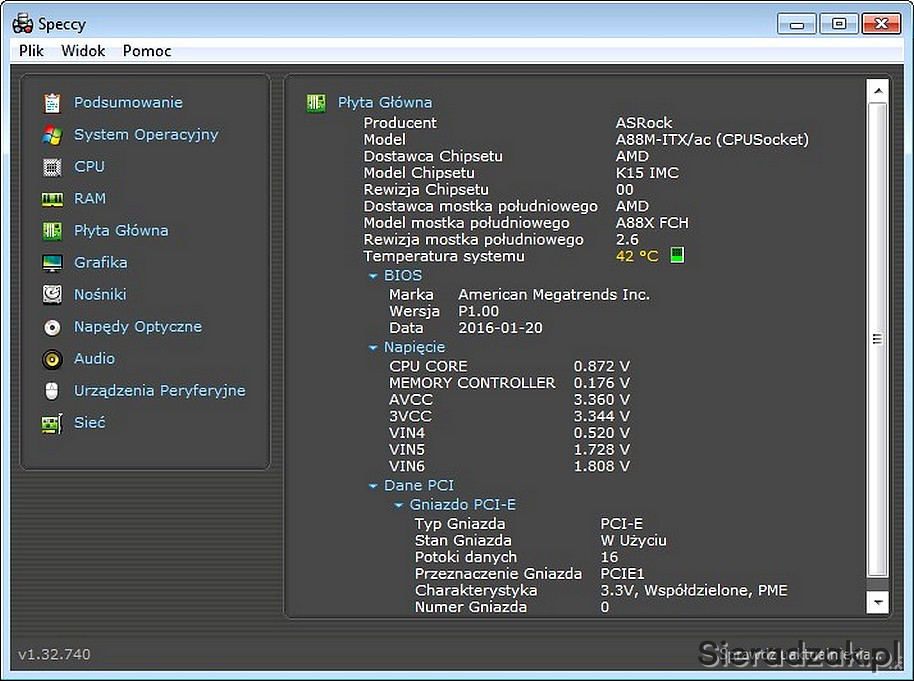The image size is (914, 681).
Task: Click the CPU CORE voltage 0.872 V
Action: click(602, 366)
